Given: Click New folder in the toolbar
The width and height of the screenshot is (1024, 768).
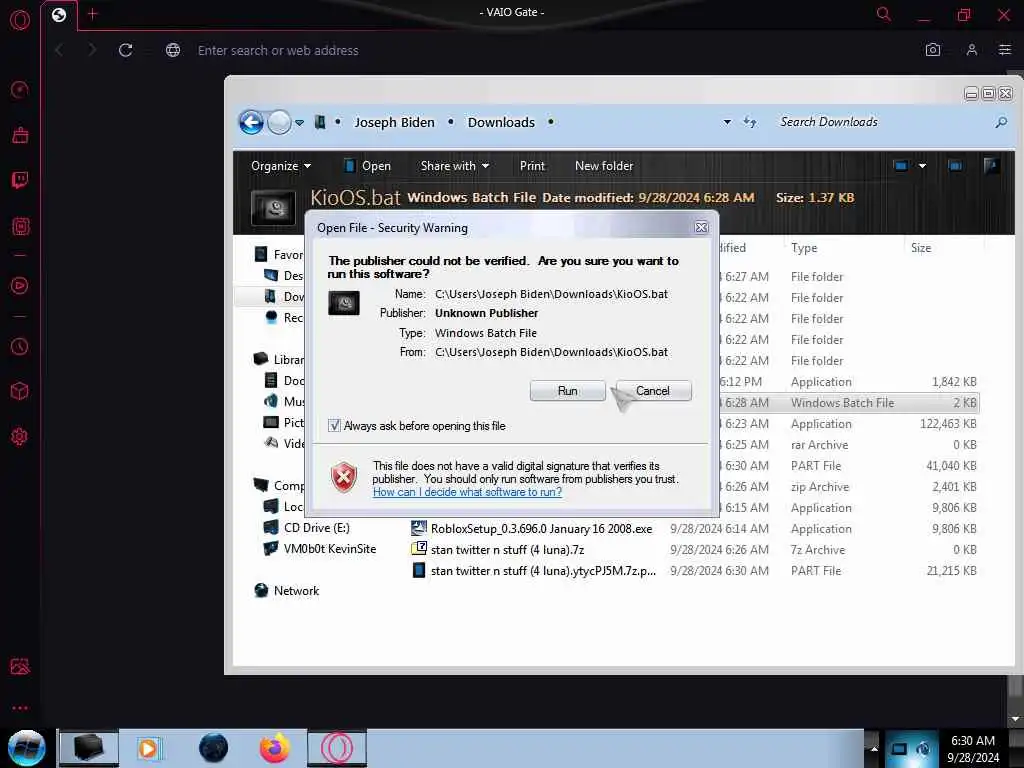Looking at the screenshot, I should pos(604,166).
